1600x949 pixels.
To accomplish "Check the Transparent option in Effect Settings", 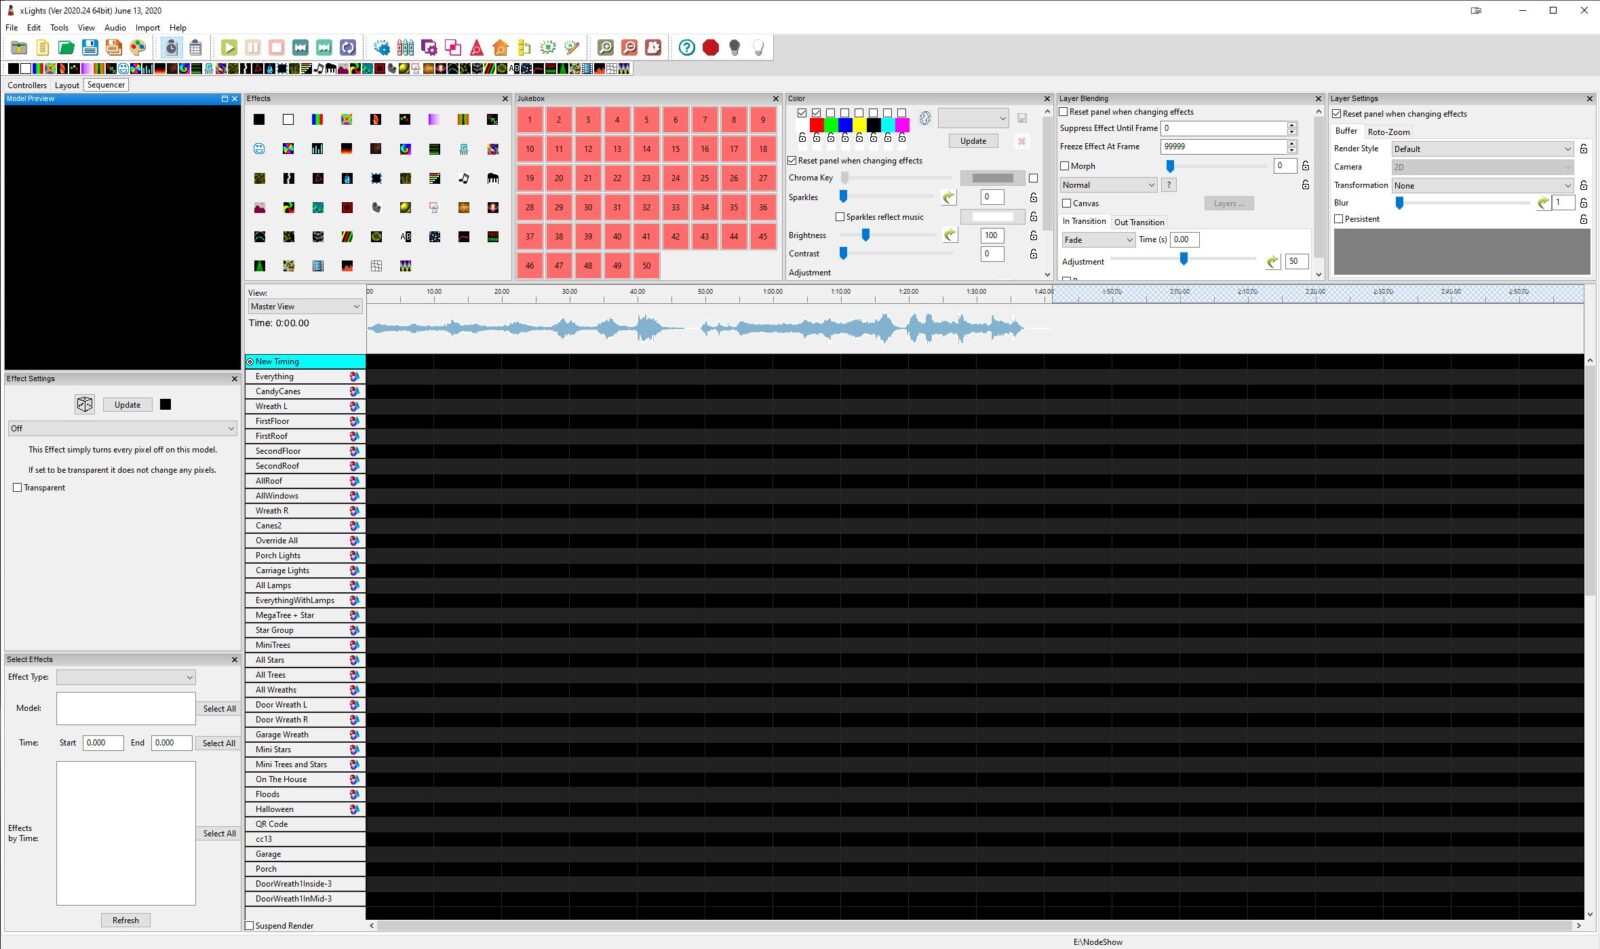I will click(18, 487).
